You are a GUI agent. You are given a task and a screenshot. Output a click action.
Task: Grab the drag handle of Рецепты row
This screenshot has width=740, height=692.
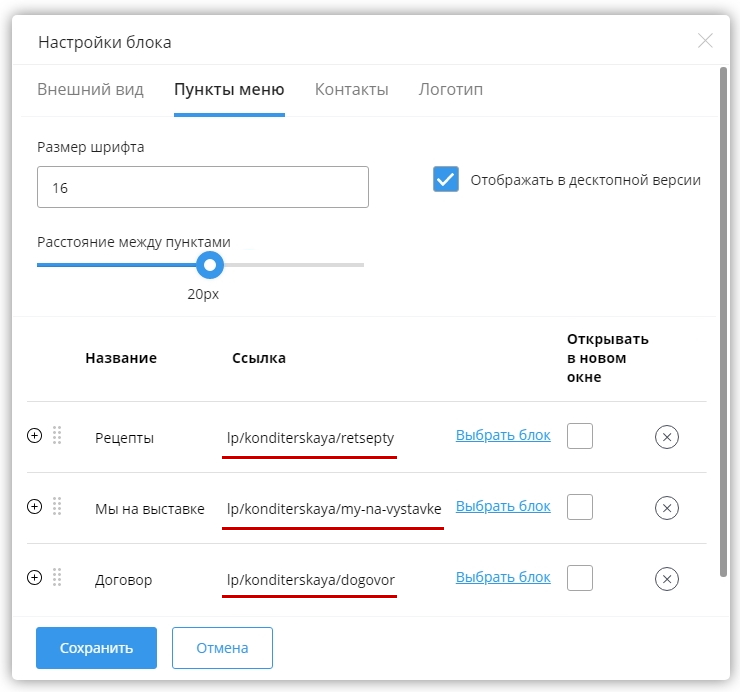point(57,436)
